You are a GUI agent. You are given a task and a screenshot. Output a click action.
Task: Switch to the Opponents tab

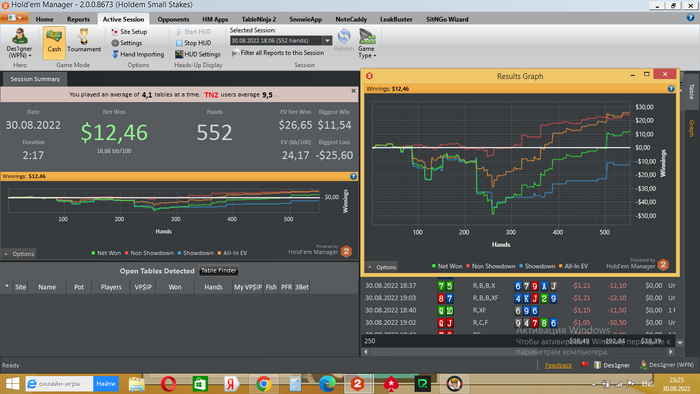tap(173, 19)
